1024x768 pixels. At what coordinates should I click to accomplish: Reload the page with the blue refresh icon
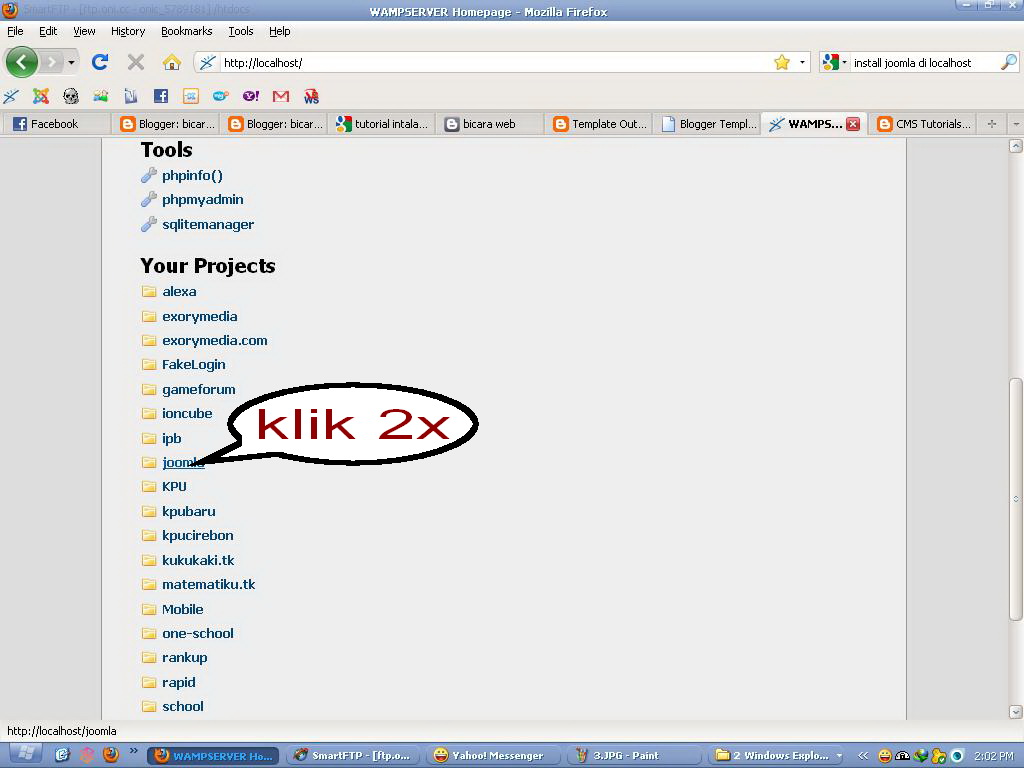coord(100,62)
